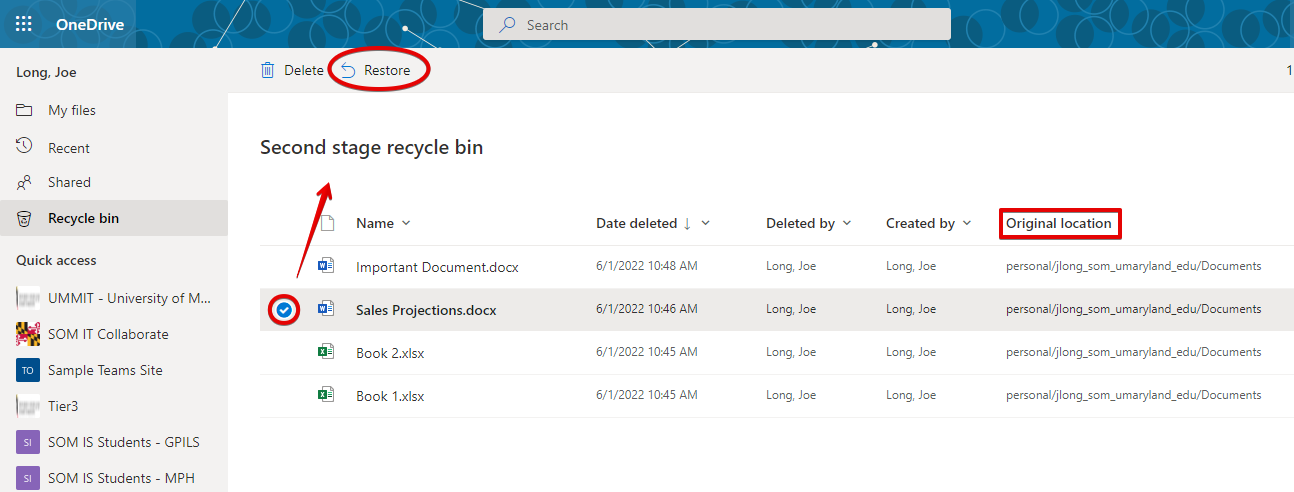1294x492 pixels.
Task: Click the Word icon for Important Document.docx
Action: click(x=325, y=266)
